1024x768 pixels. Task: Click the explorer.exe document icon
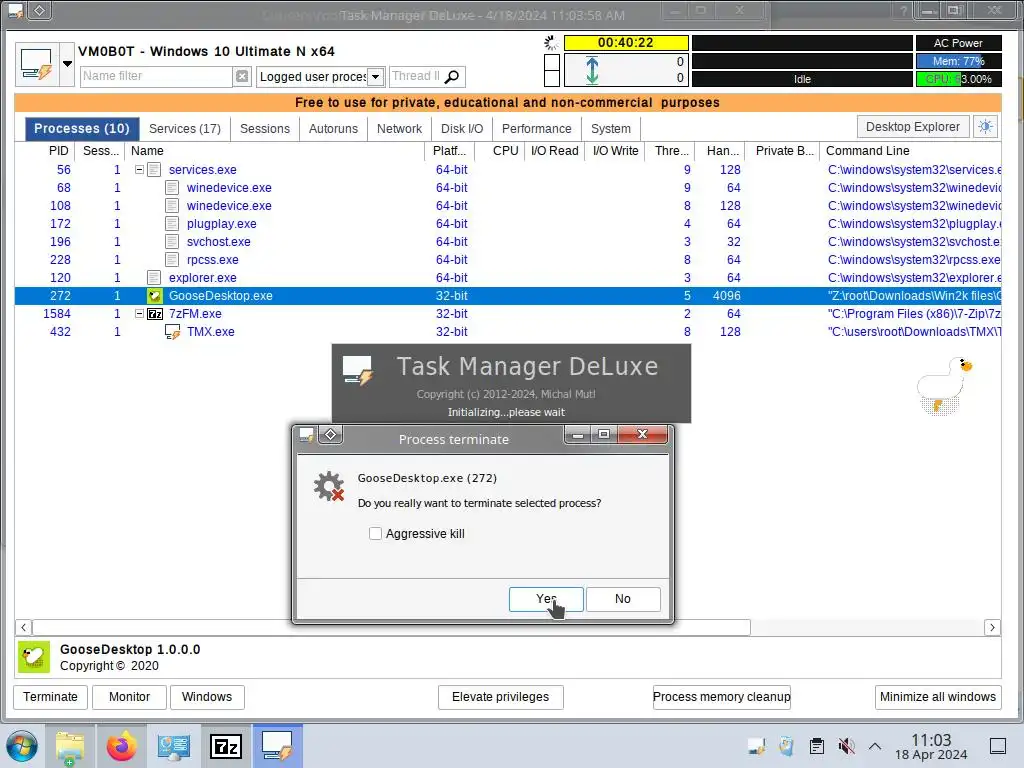point(154,278)
